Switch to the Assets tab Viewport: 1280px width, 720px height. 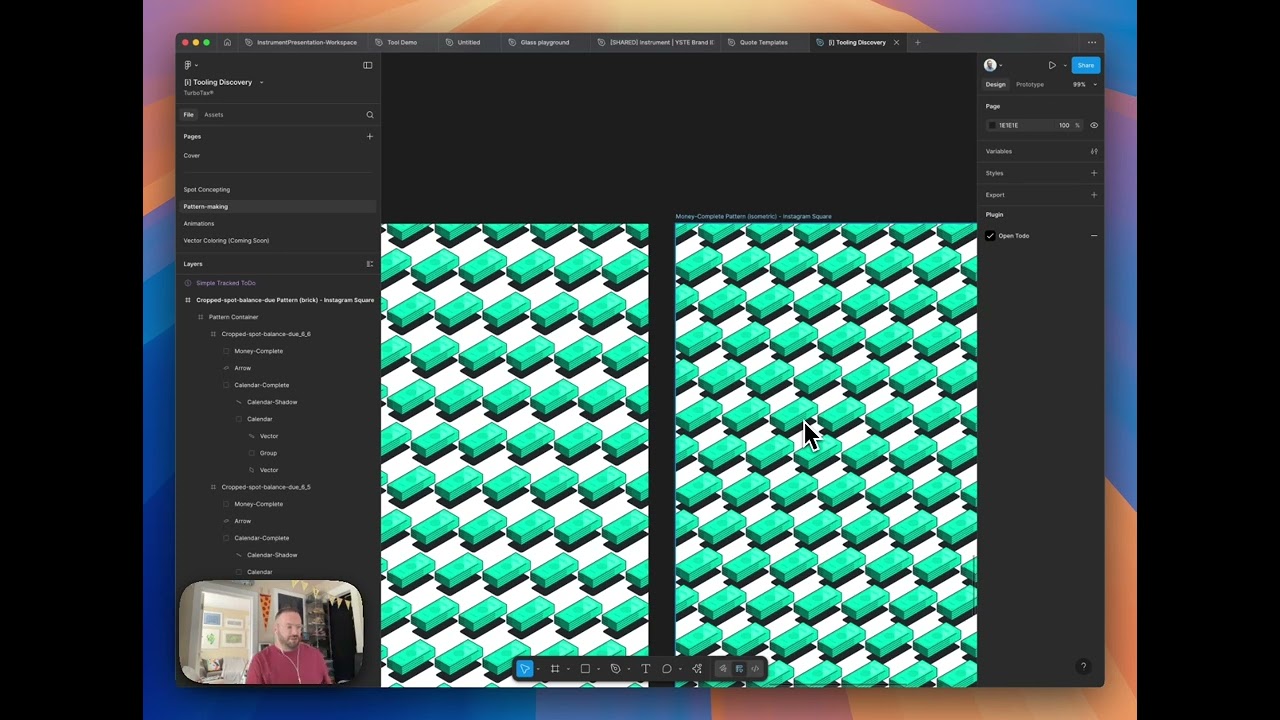click(214, 115)
